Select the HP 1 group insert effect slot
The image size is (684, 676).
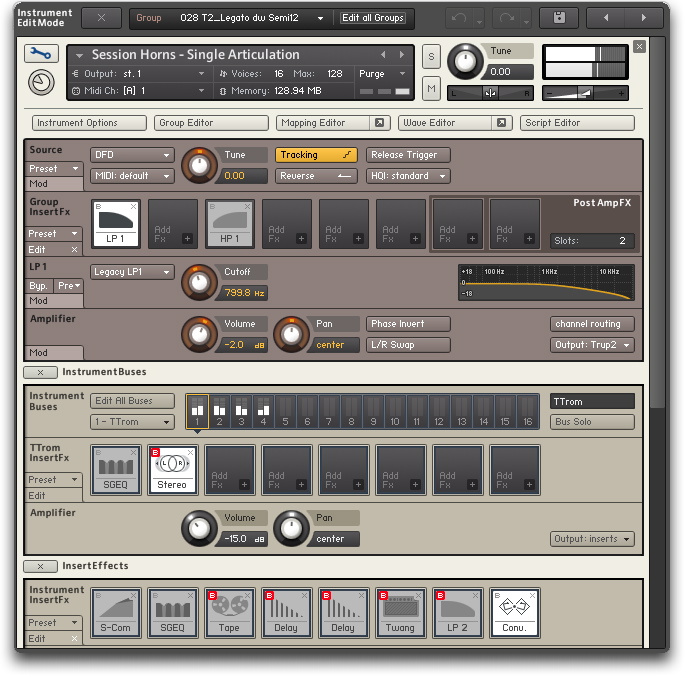(x=229, y=224)
